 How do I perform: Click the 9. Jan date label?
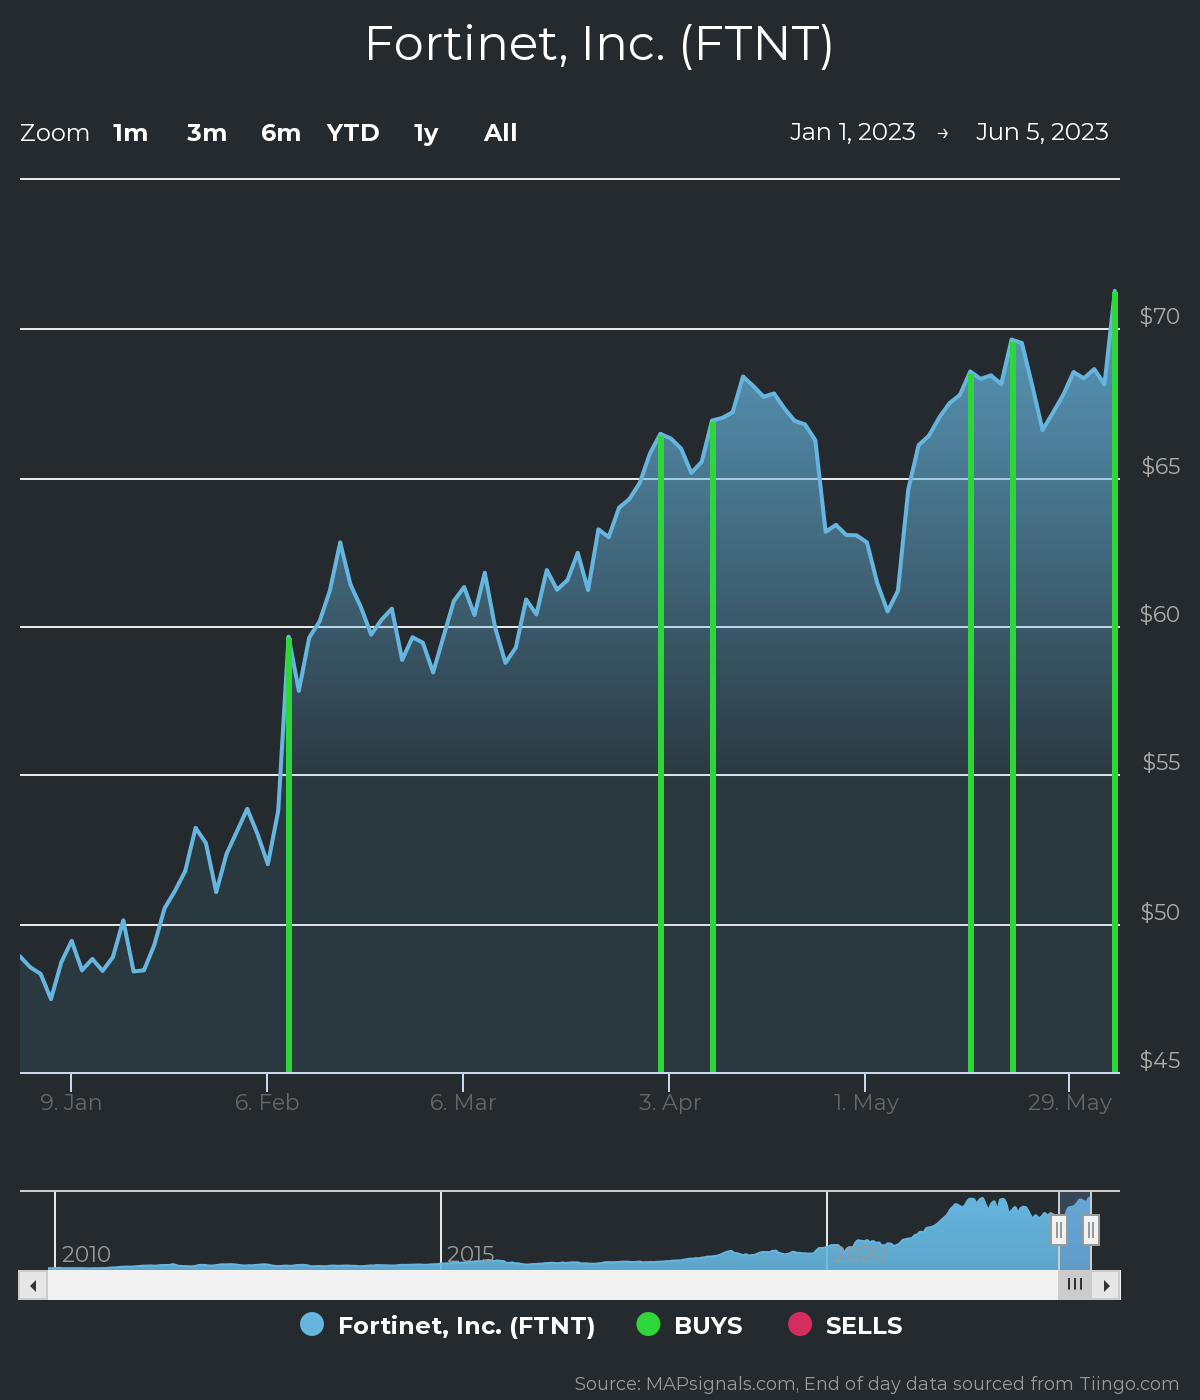71,1102
